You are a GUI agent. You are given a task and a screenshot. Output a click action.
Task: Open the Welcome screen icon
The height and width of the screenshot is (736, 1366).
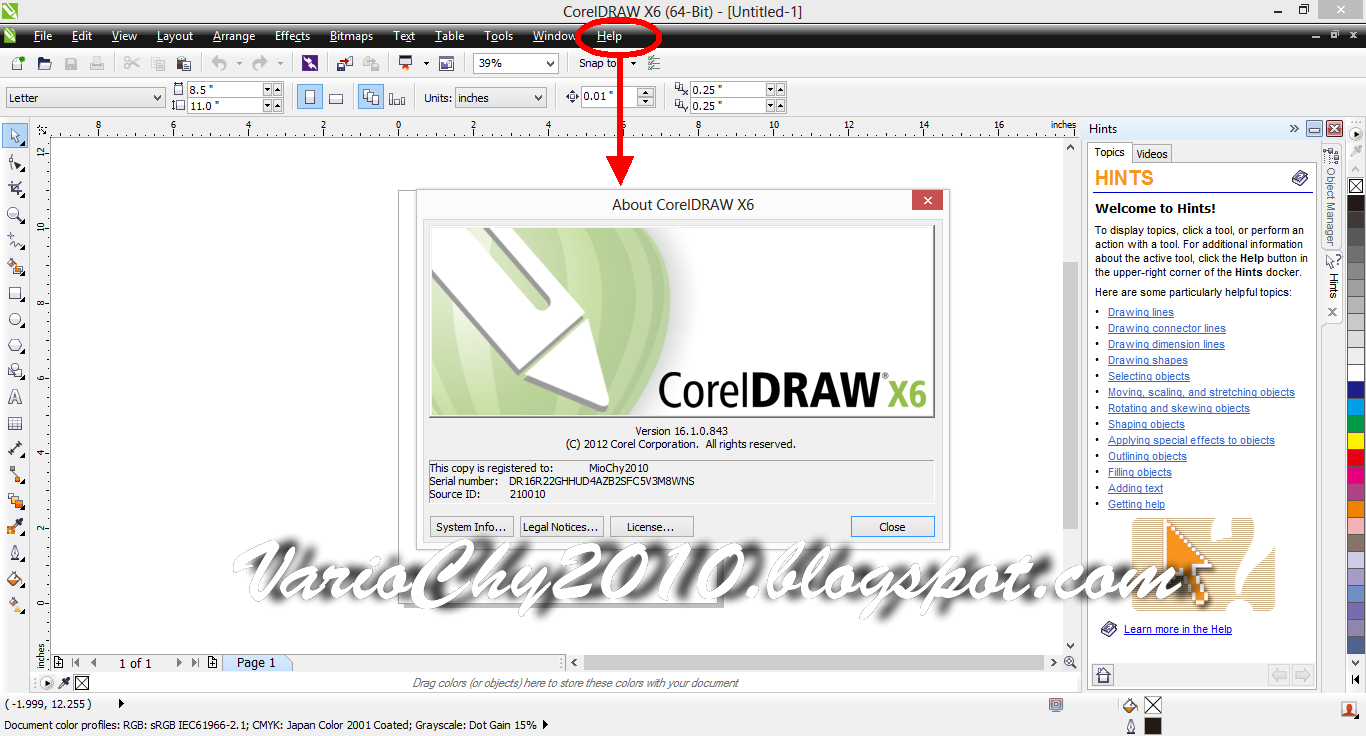click(x=446, y=63)
